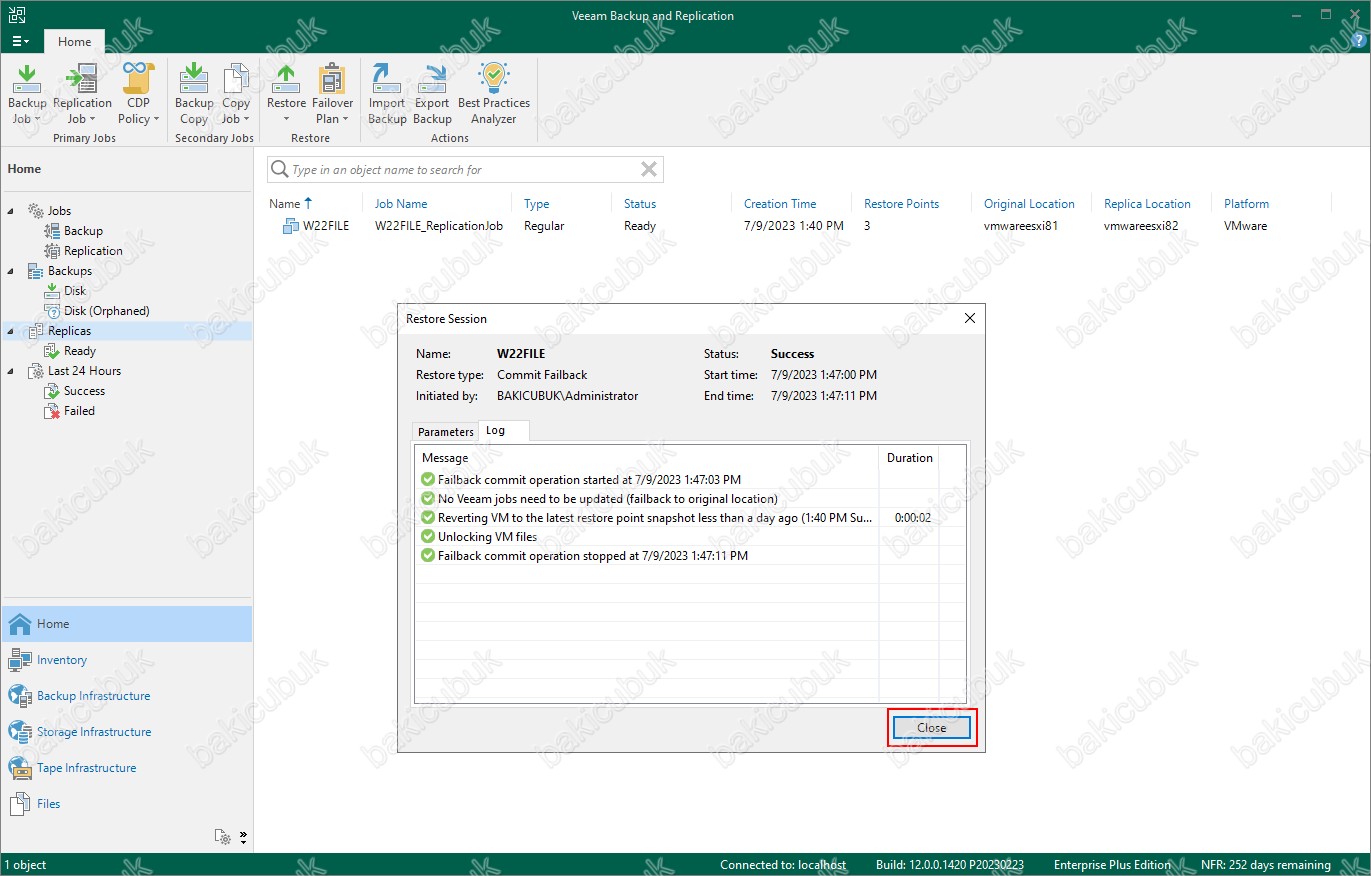Viewport: 1371px width, 876px height.
Task: Sort by Platform column header
Action: click(x=1246, y=204)
